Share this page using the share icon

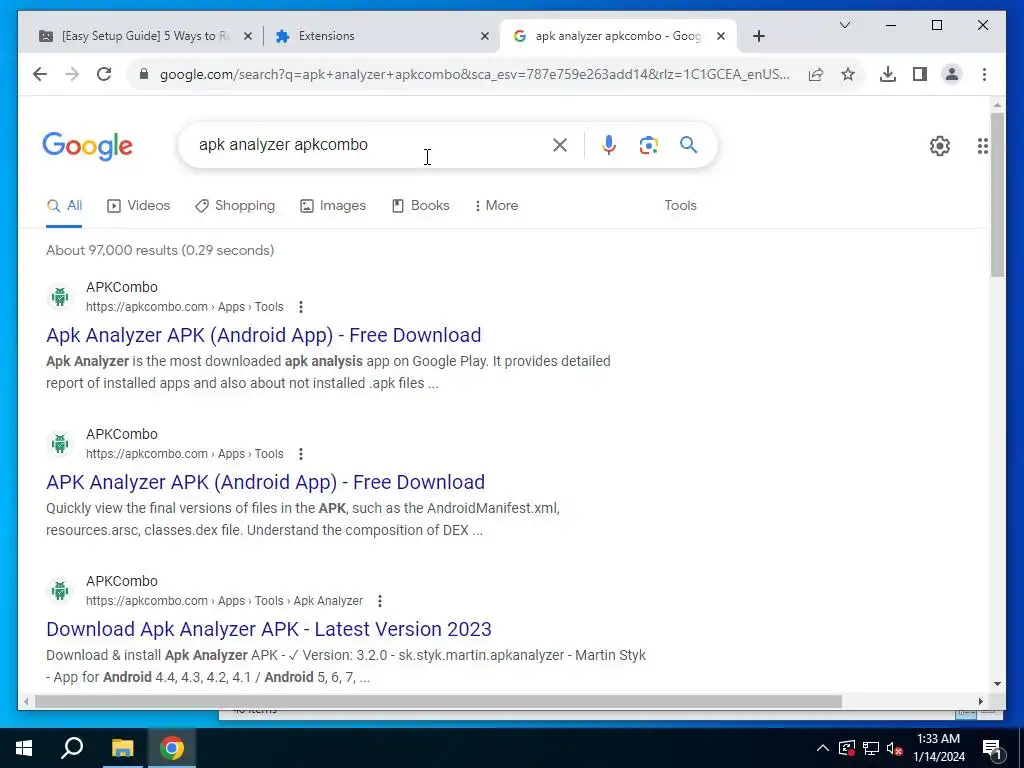click(816, 74)
